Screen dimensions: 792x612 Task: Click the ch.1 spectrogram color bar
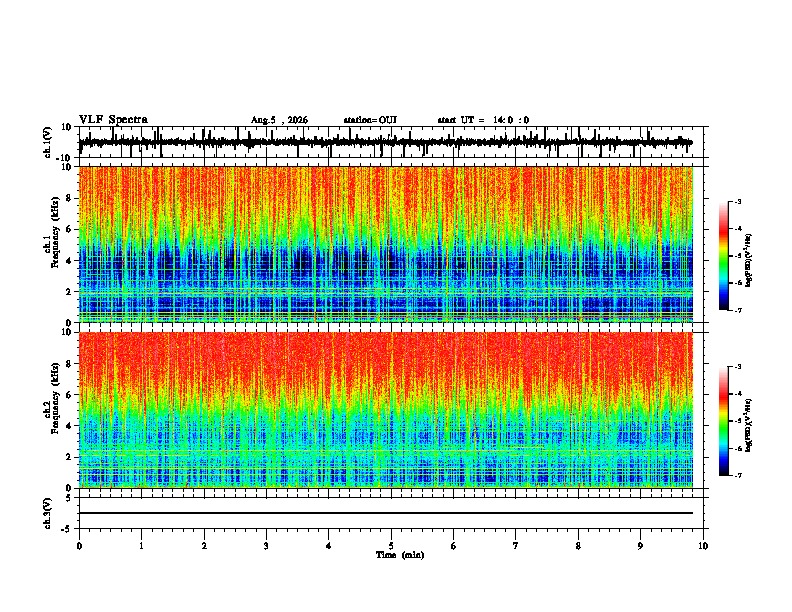pyautogui.click(x=723, y=256)
